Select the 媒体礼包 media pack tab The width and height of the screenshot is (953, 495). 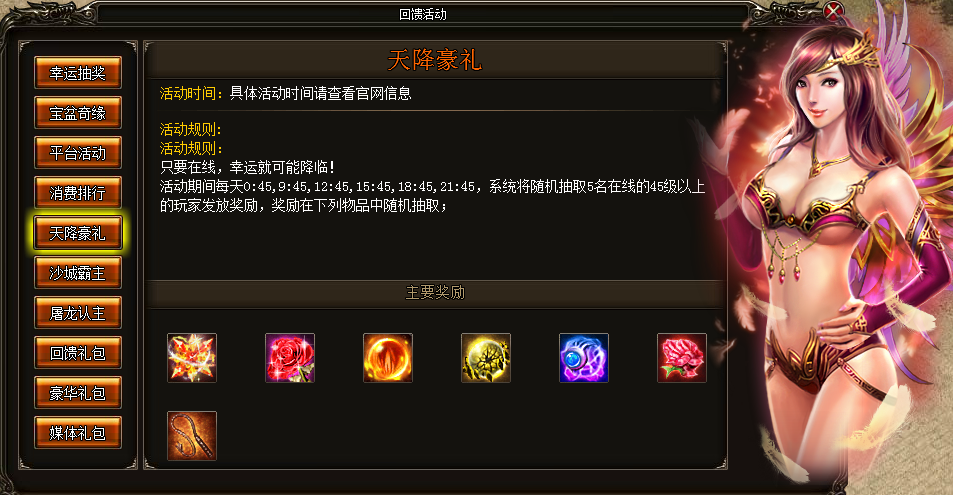click(78, 433)
